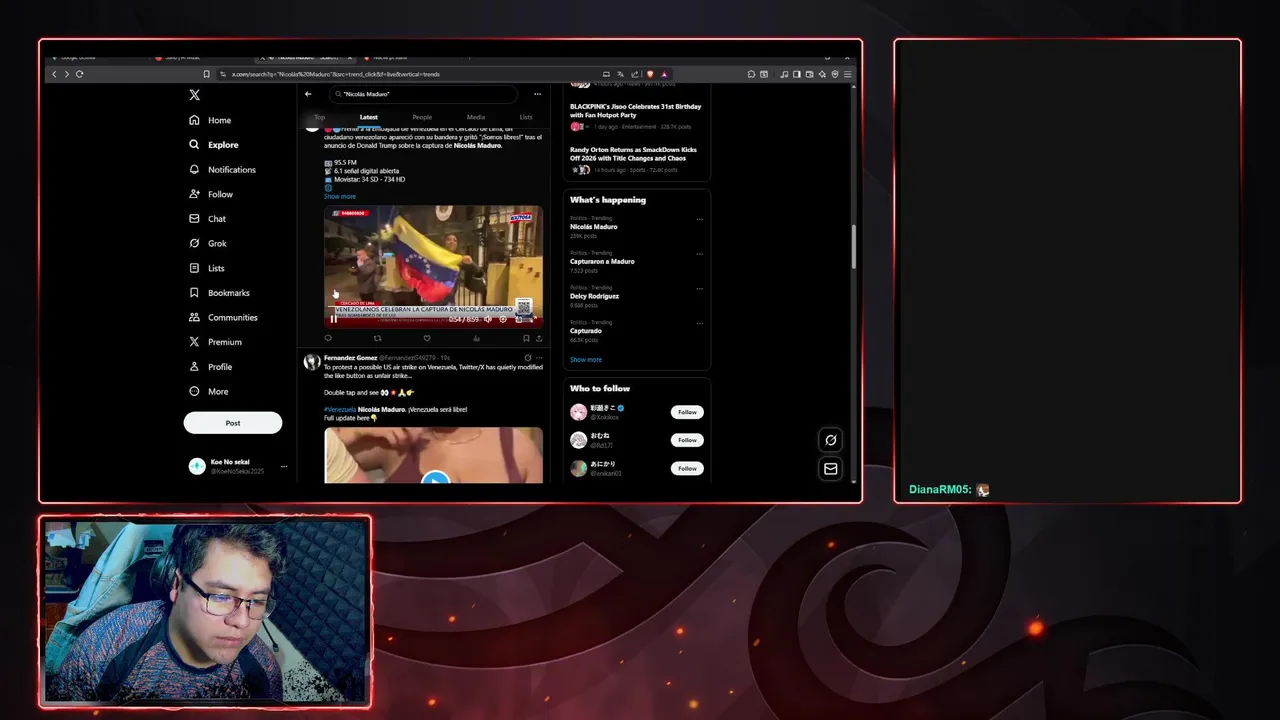Click browser back arrow
Image resolution: width=1280 pixels, height=720 pixels.
coord(54,74)
